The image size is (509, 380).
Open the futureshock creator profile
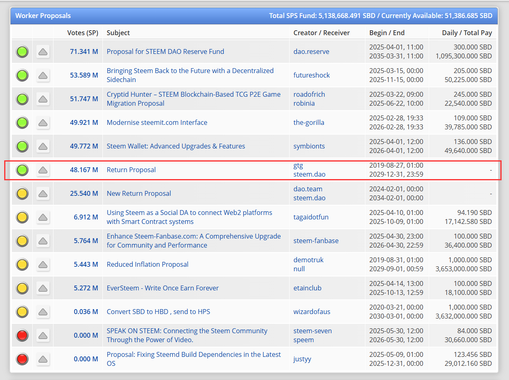click(312, 75)
